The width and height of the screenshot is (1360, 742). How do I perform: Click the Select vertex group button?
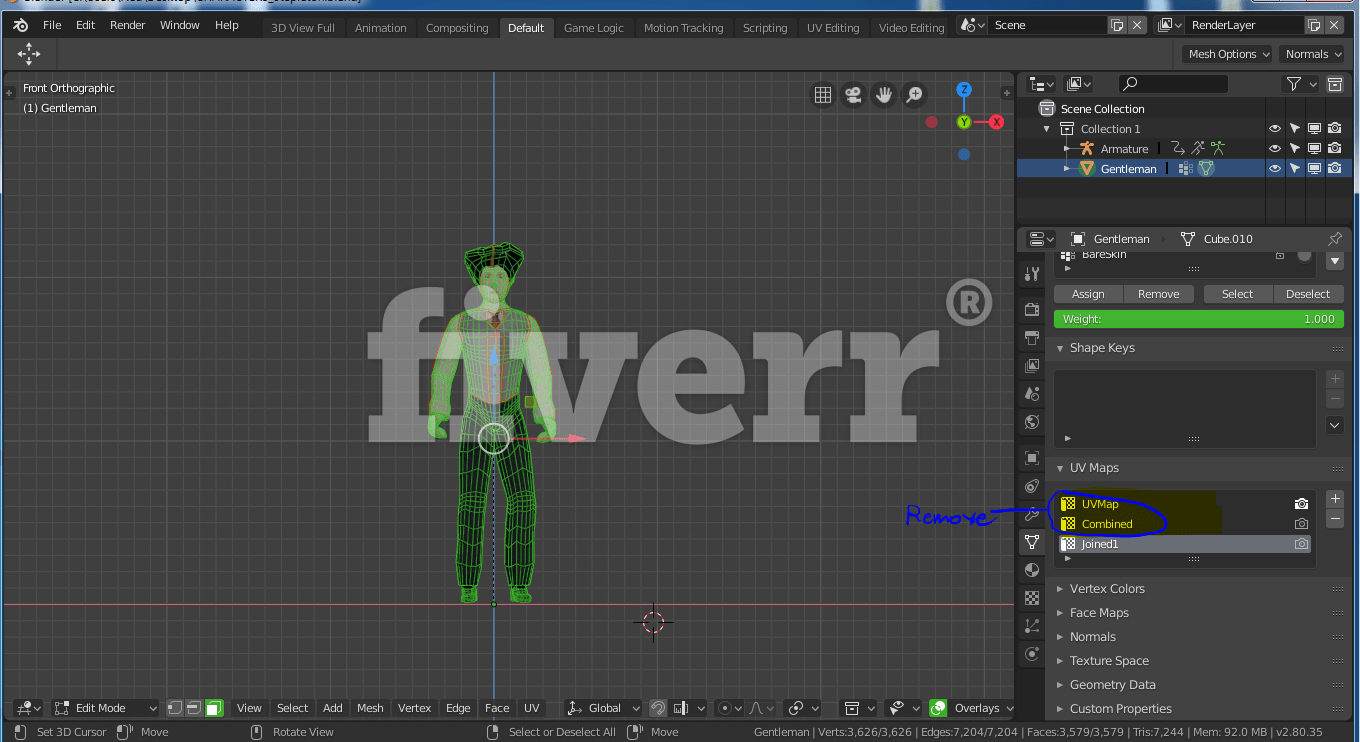coord(1237,294)
